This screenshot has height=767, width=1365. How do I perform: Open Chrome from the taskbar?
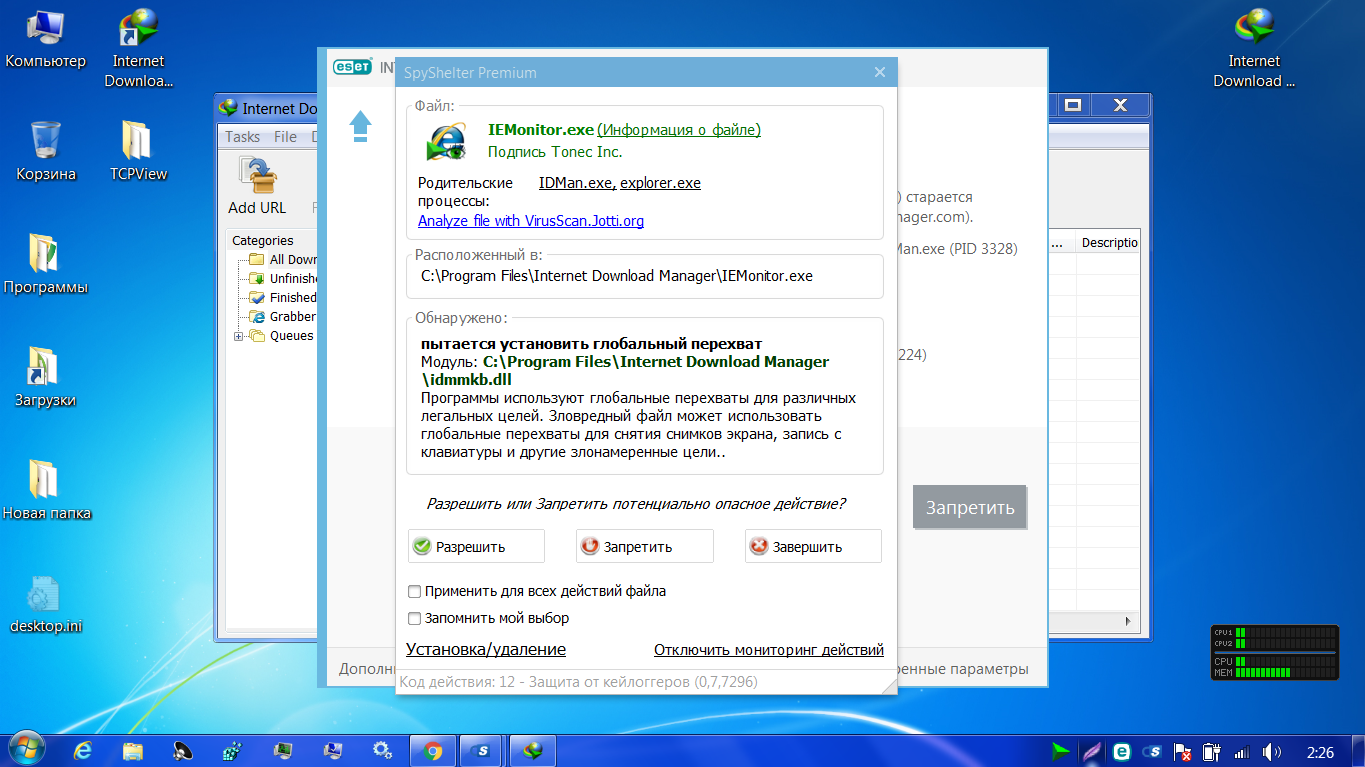click(432, 750)
